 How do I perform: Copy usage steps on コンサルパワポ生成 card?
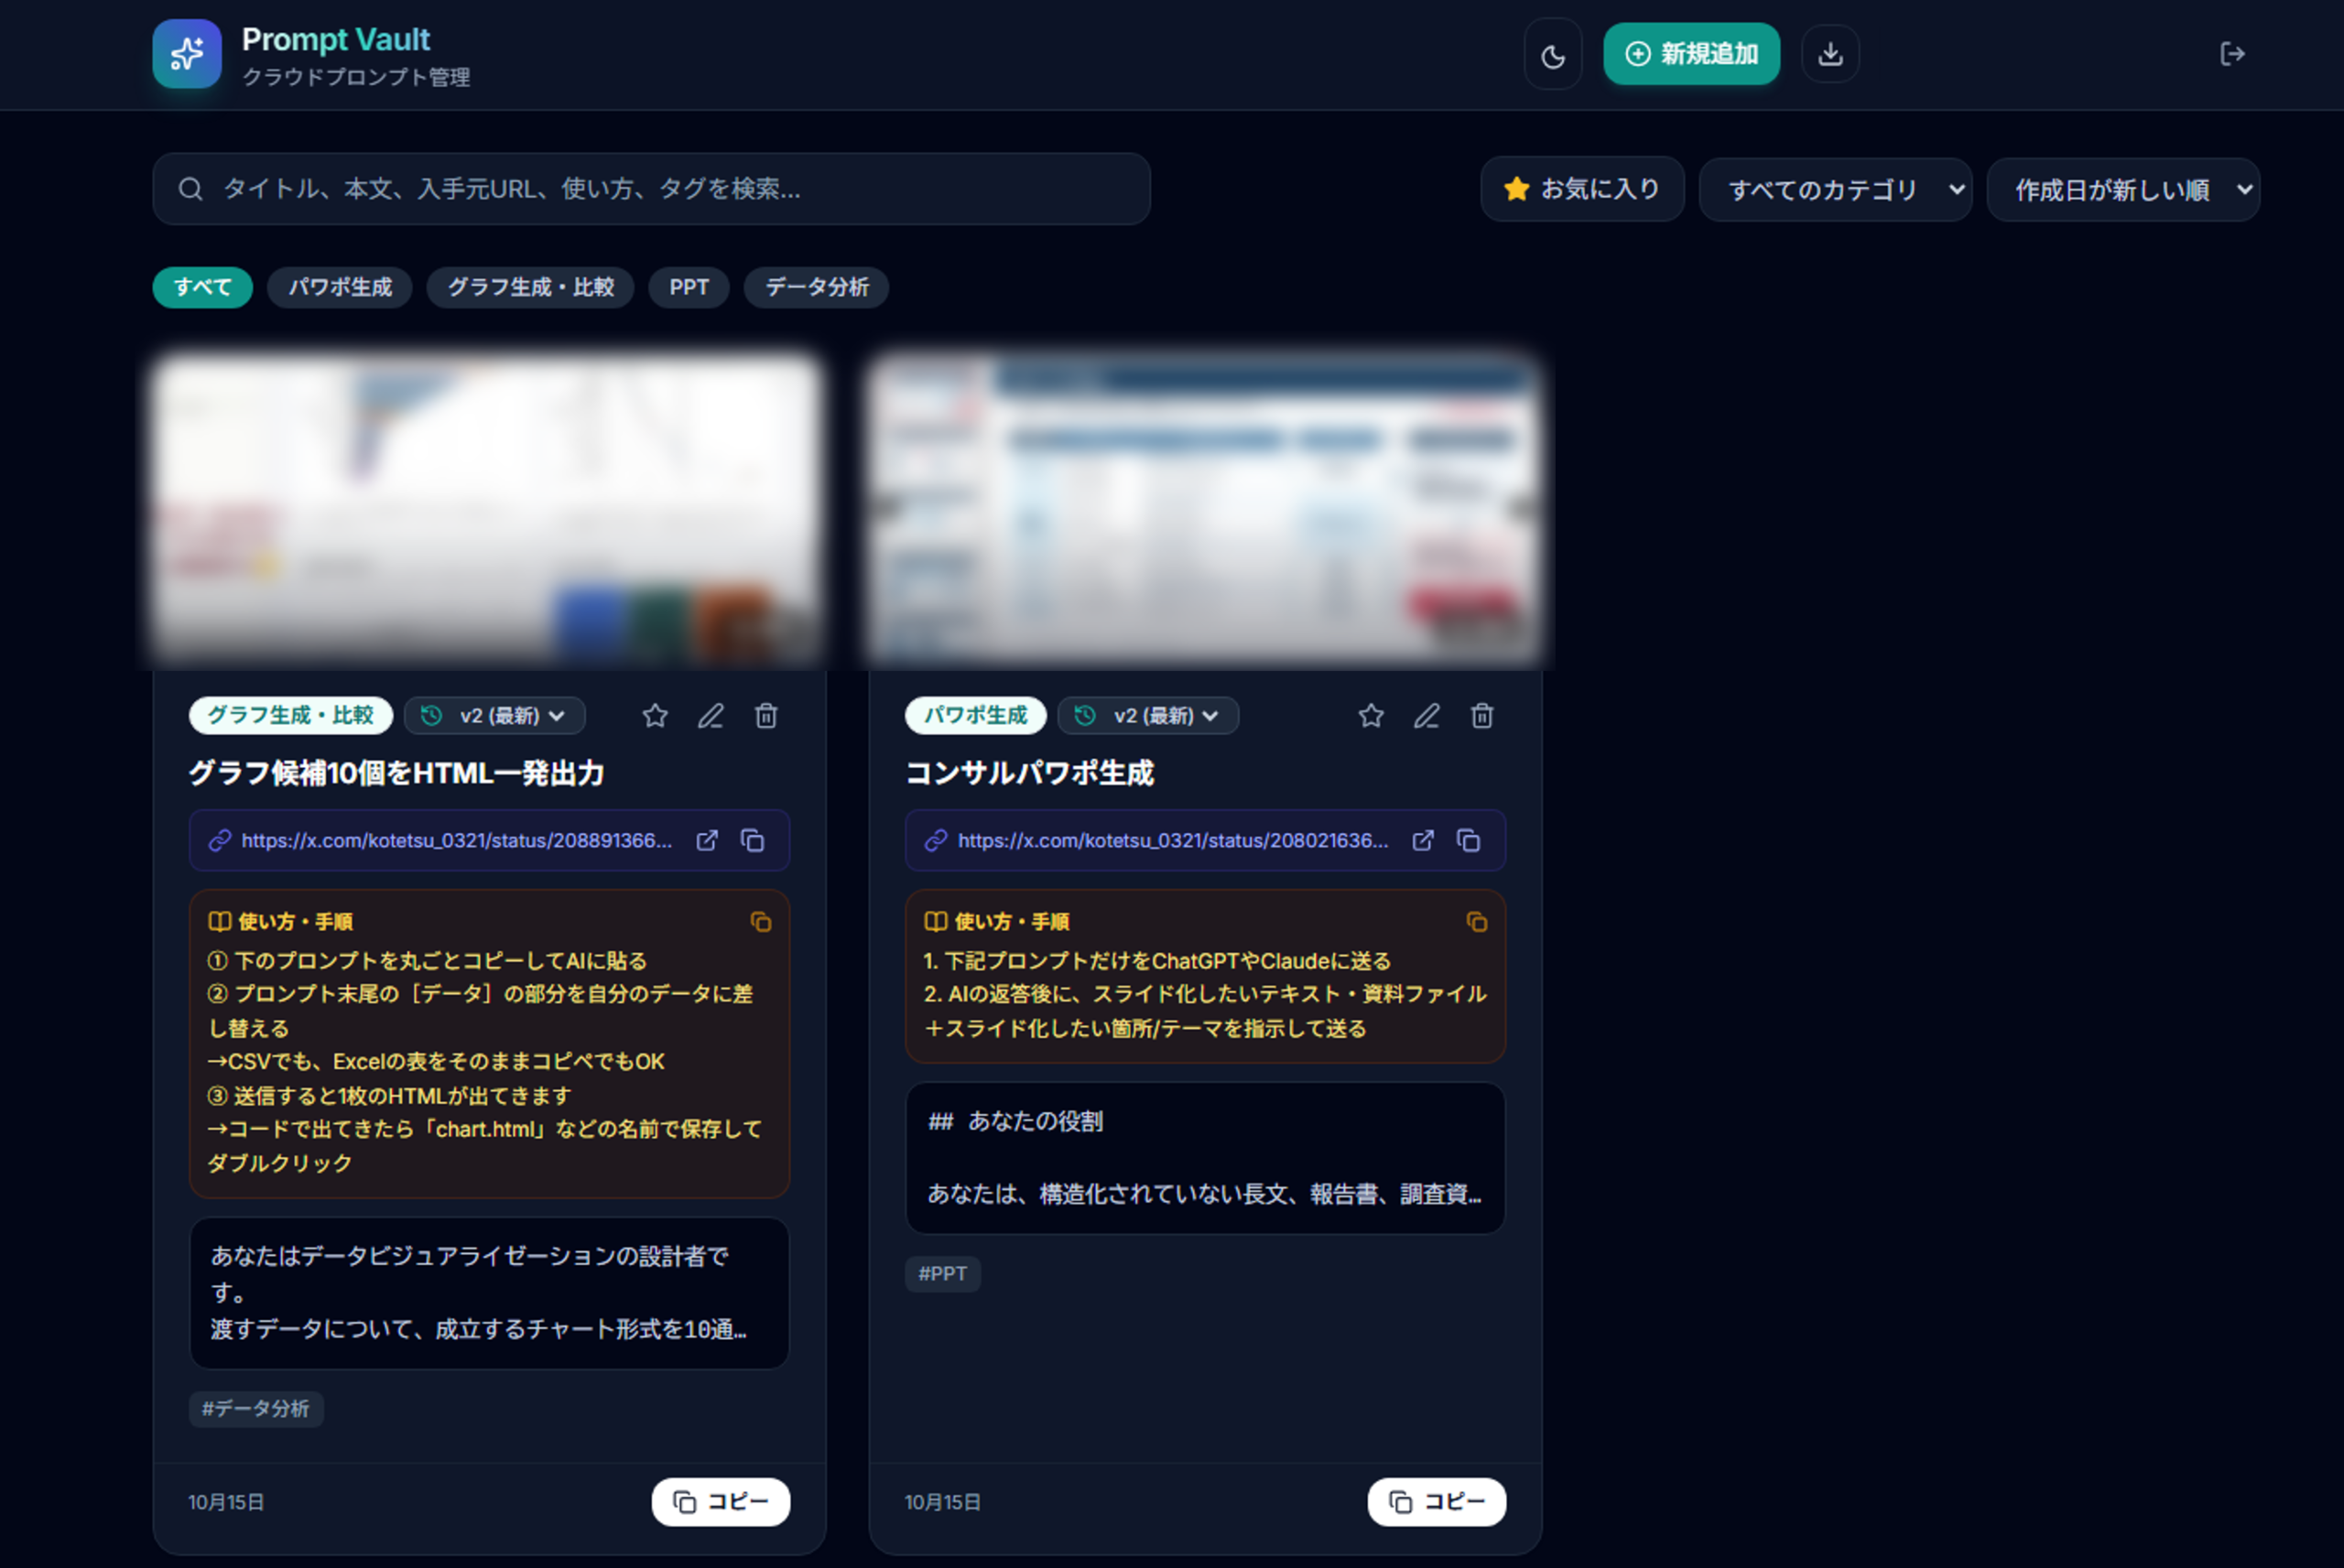coord(1477,922)
